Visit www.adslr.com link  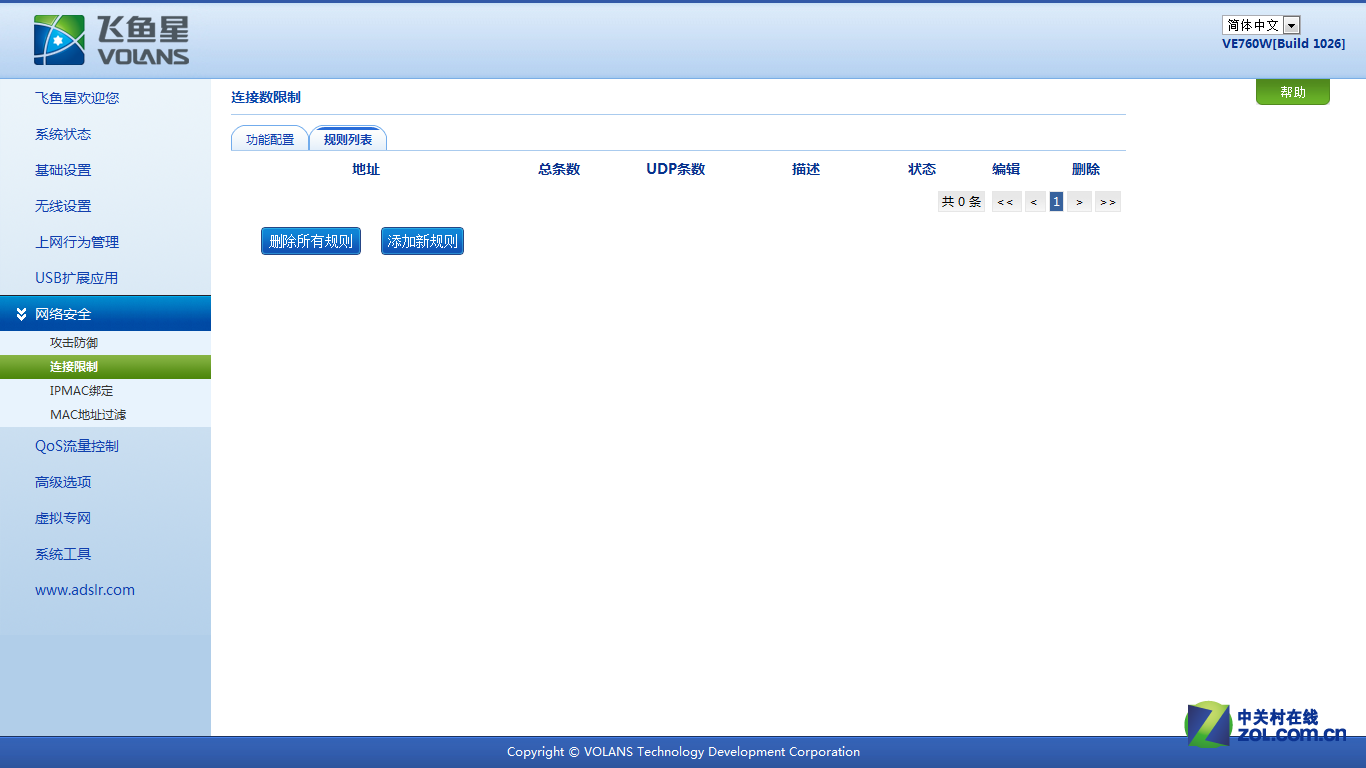click(85, 590)
